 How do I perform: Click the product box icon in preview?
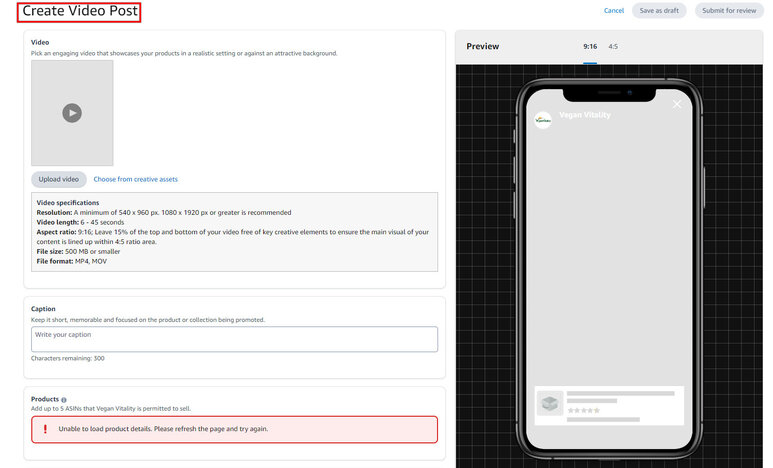click(x=550, y=403)
